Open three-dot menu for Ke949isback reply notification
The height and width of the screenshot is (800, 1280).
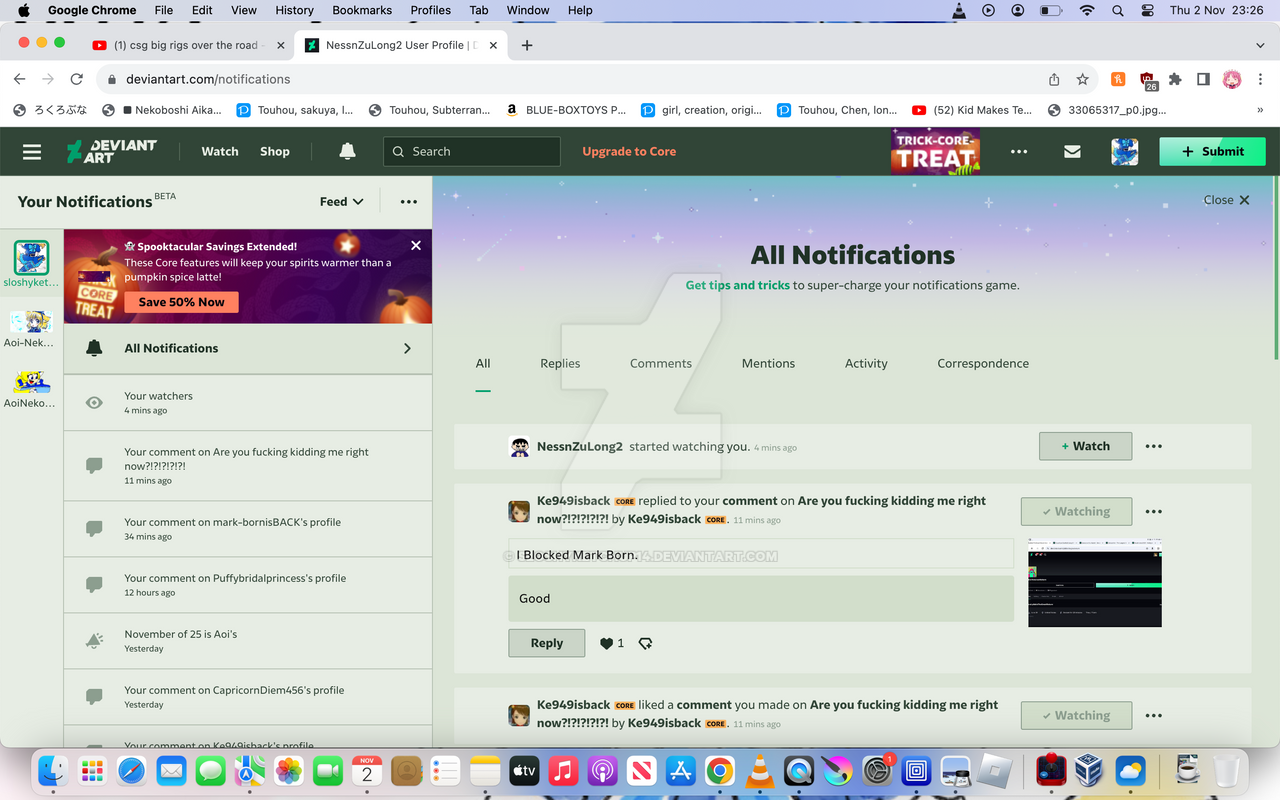point(1153,511)
